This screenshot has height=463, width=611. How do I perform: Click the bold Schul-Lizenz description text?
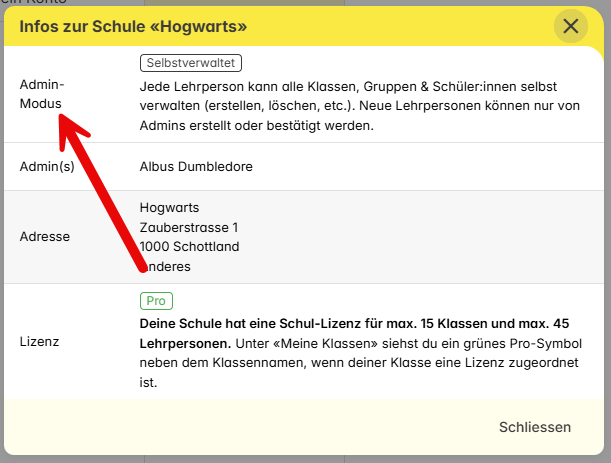tap(354, 333)
